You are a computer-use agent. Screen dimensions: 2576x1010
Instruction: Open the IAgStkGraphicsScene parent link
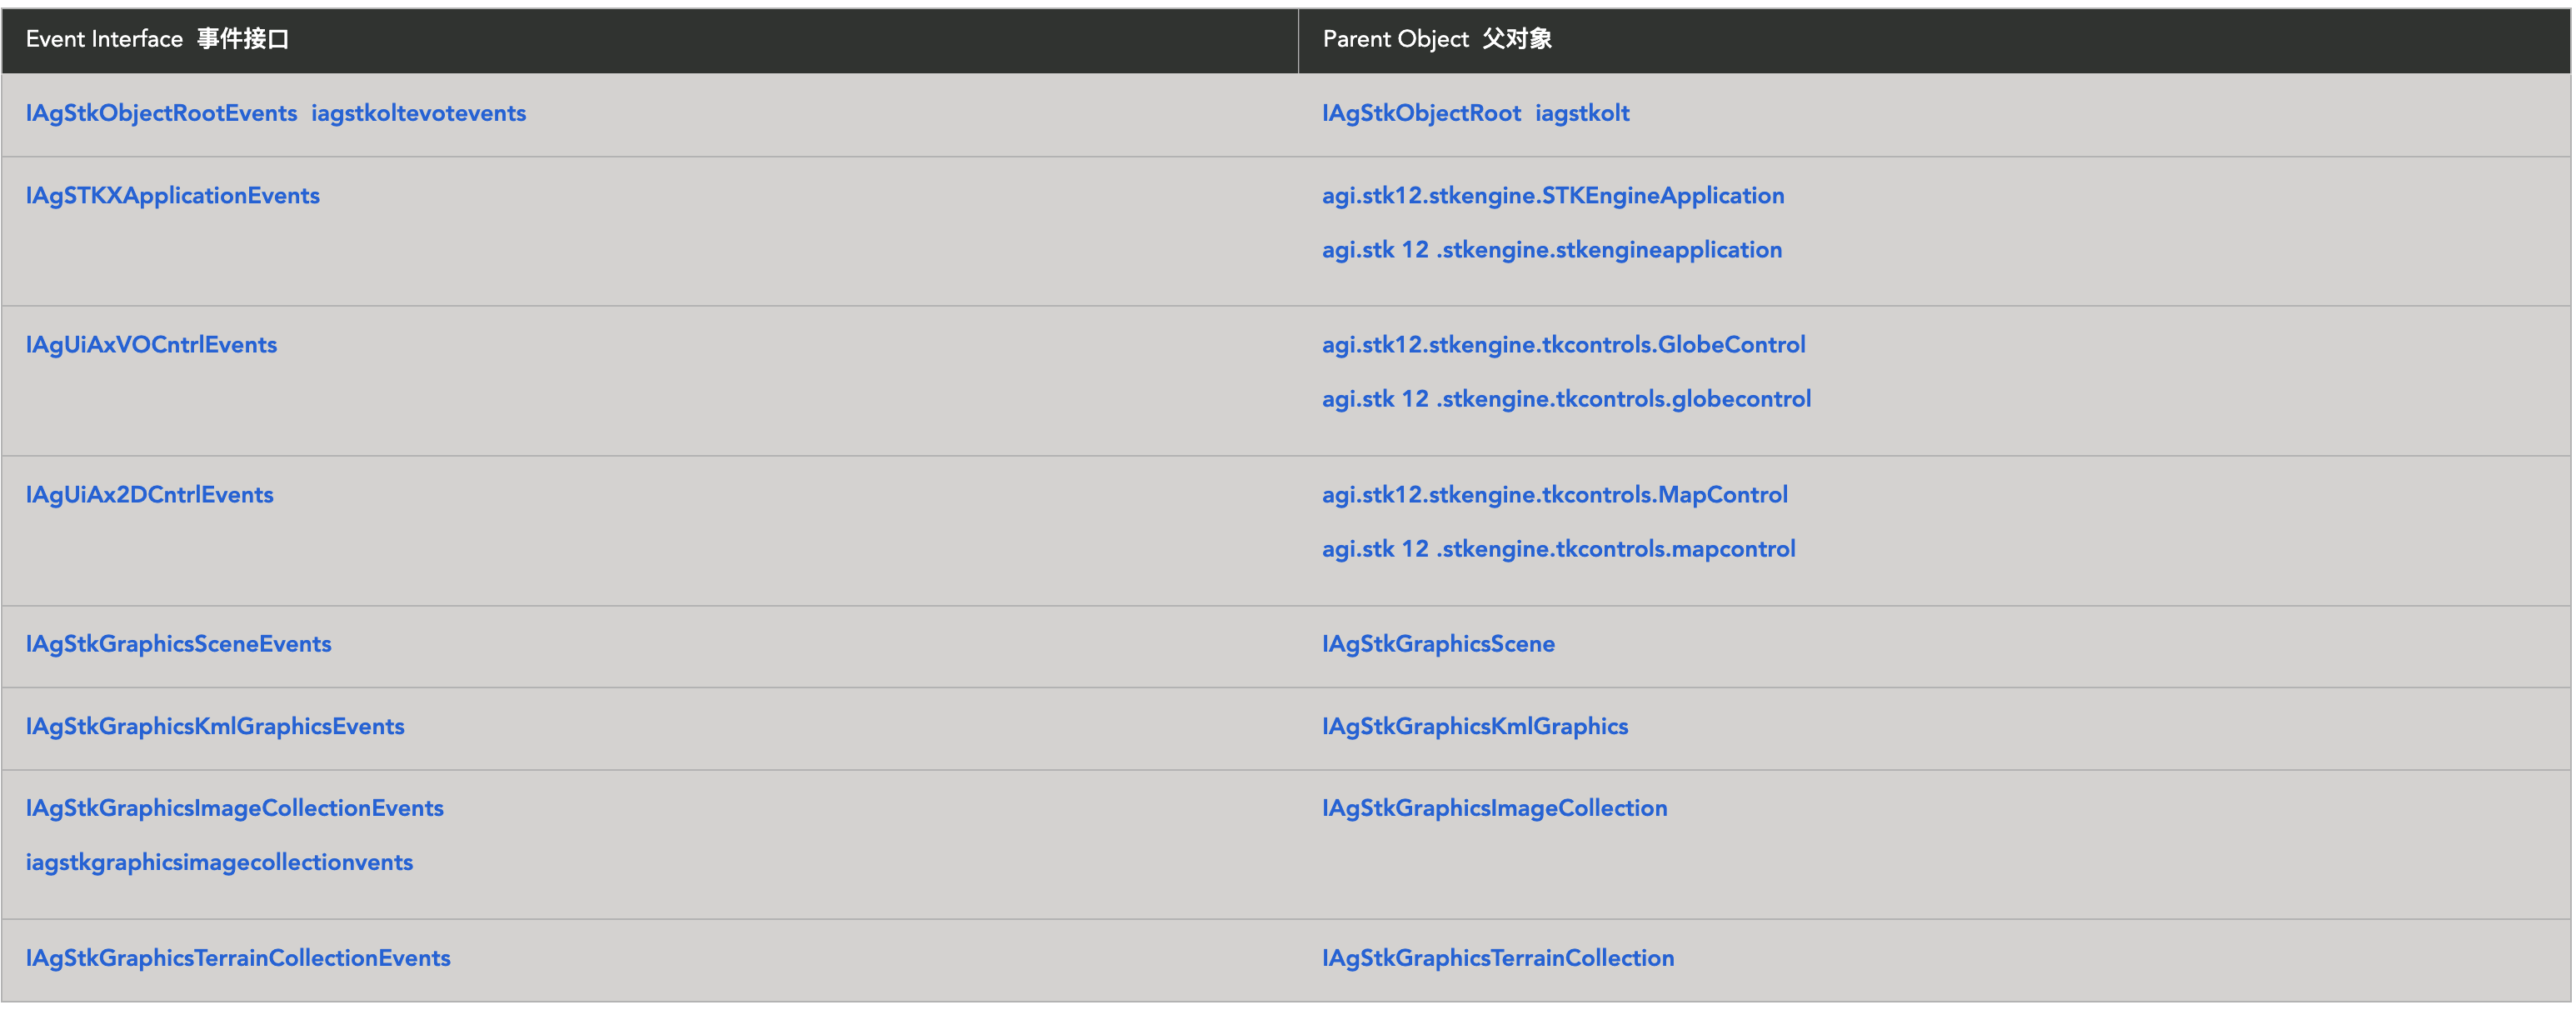click(x=1438, y=644)
